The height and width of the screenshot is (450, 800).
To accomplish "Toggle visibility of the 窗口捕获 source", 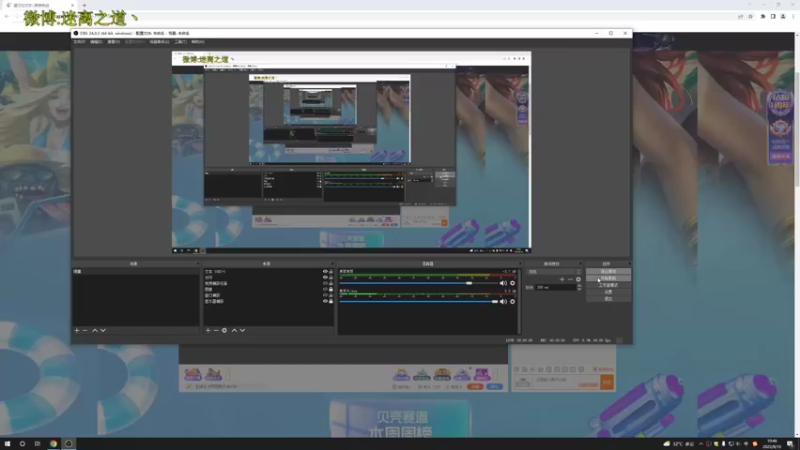I will click(x=325, y=295).
